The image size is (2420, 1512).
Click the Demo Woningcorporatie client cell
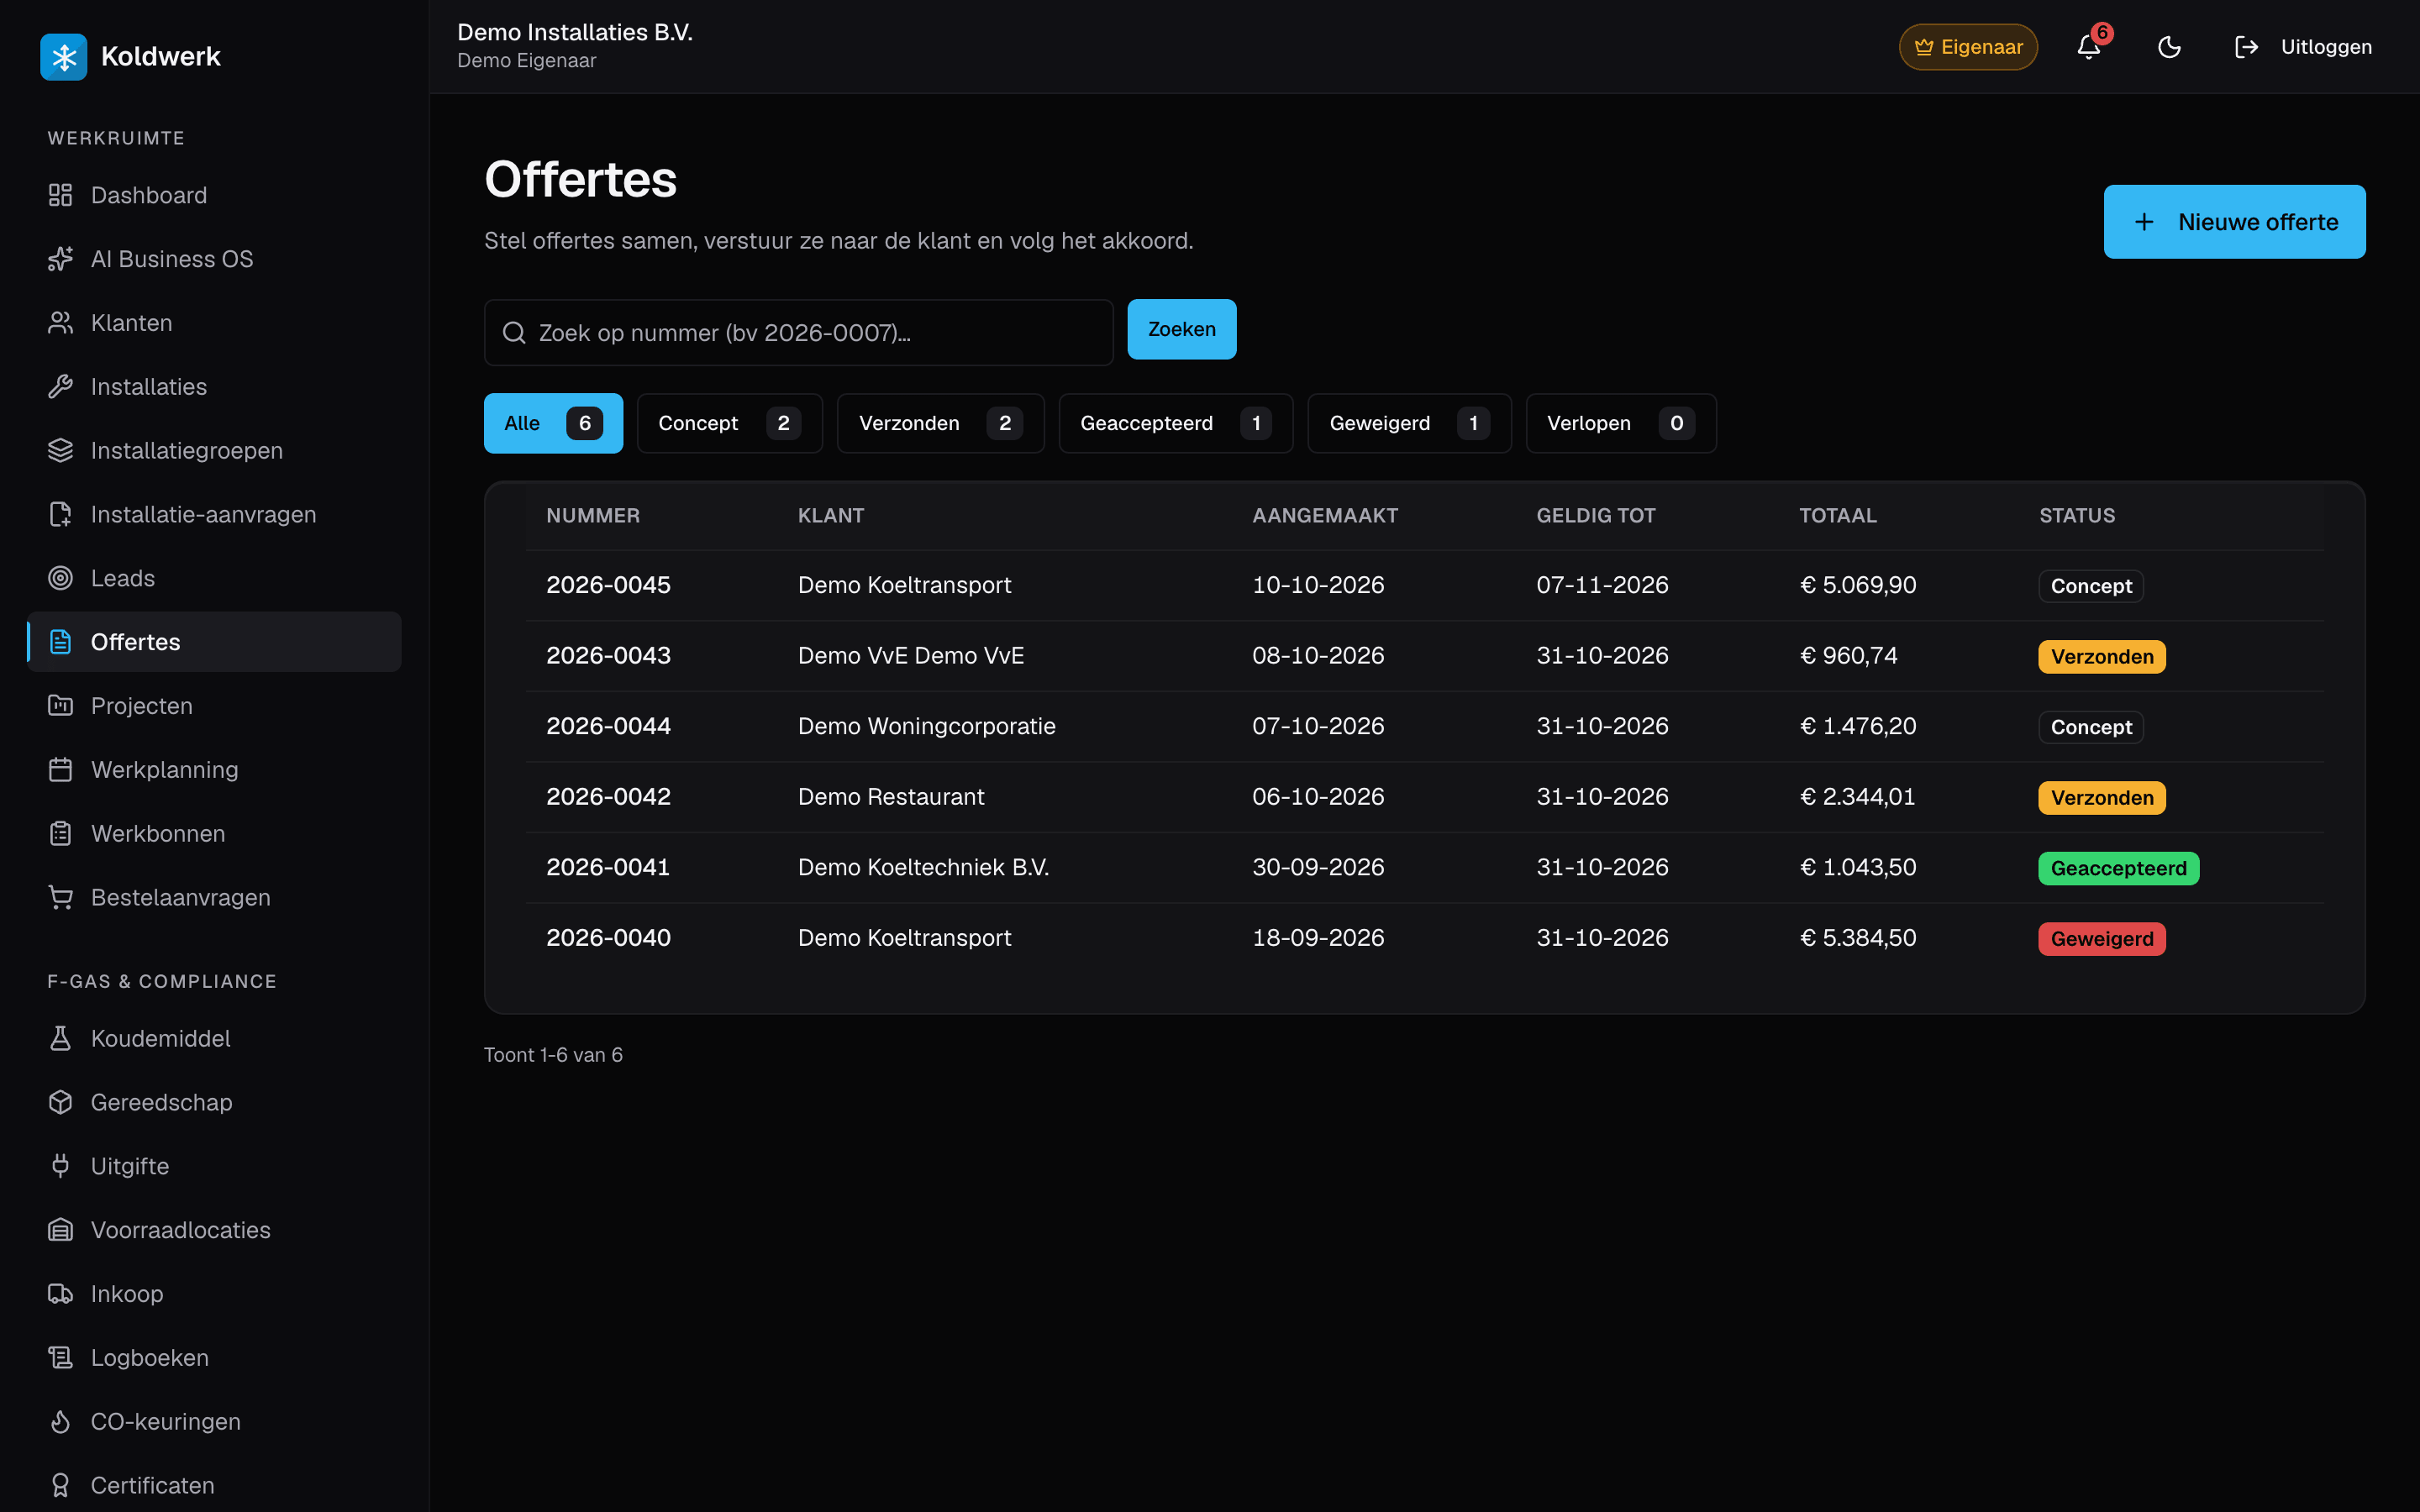tap(926, 726)
